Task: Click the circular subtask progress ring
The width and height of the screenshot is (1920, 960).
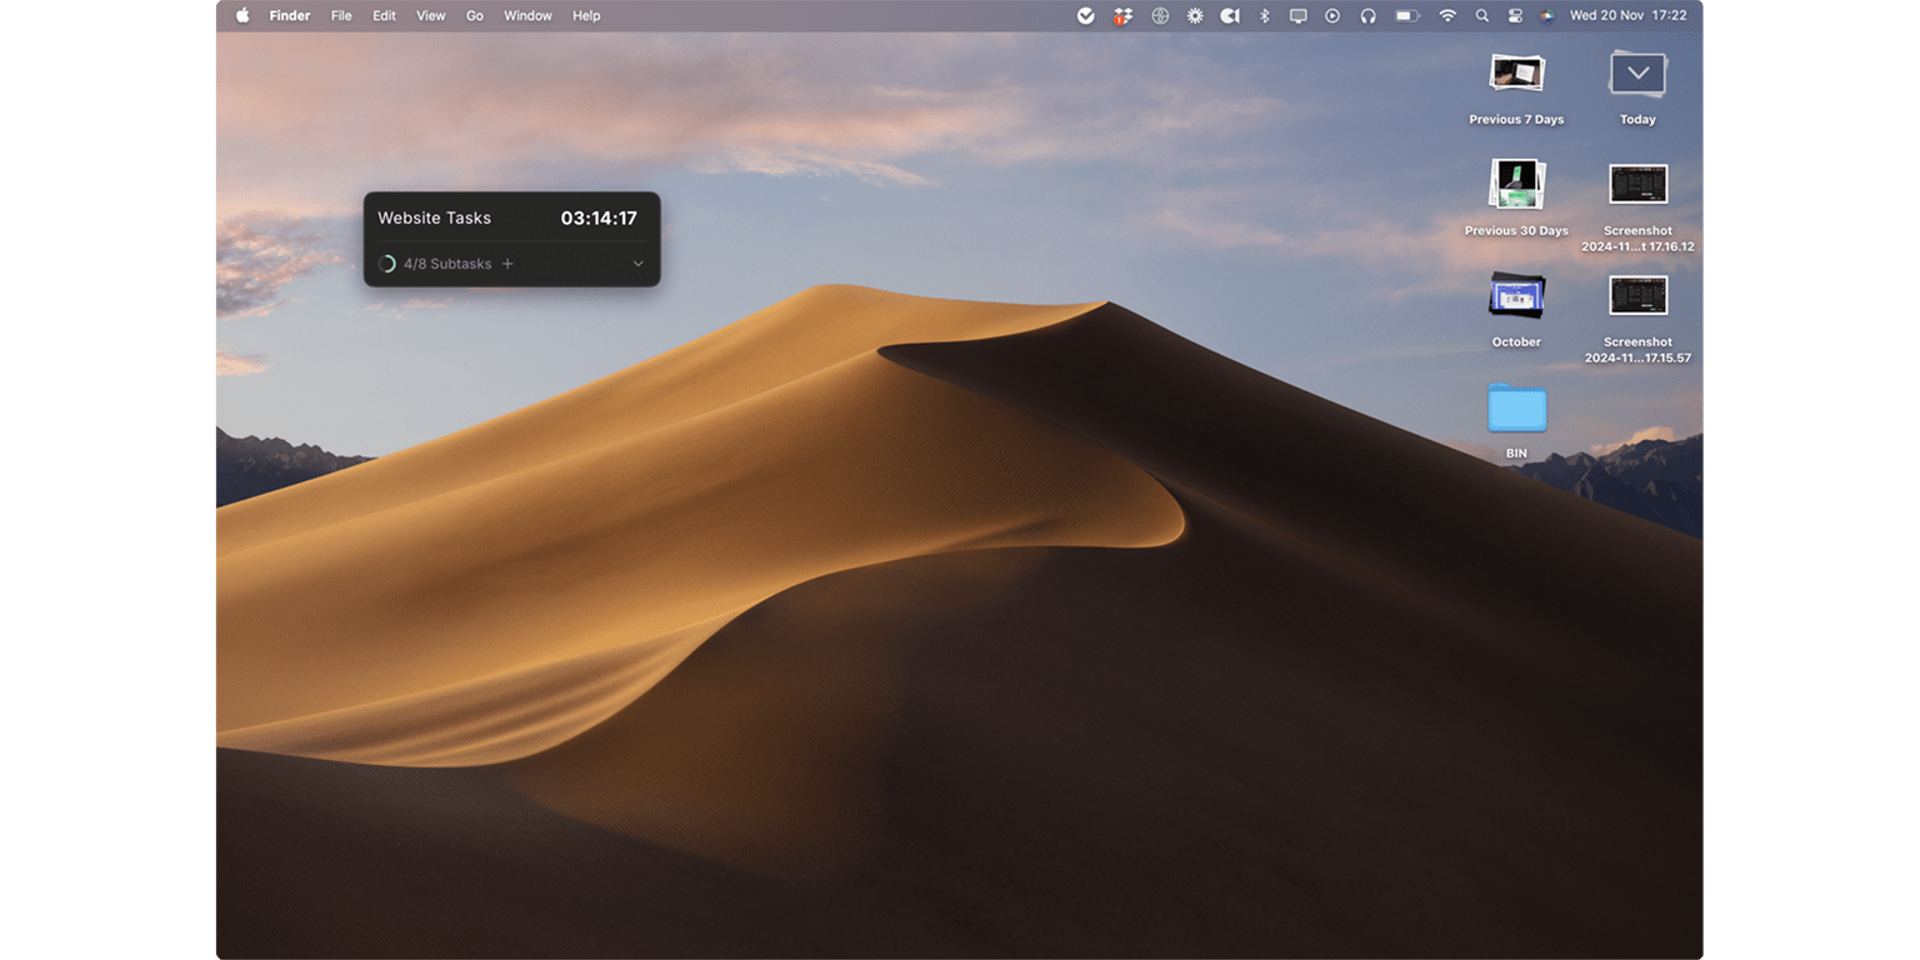Action: 387,264
